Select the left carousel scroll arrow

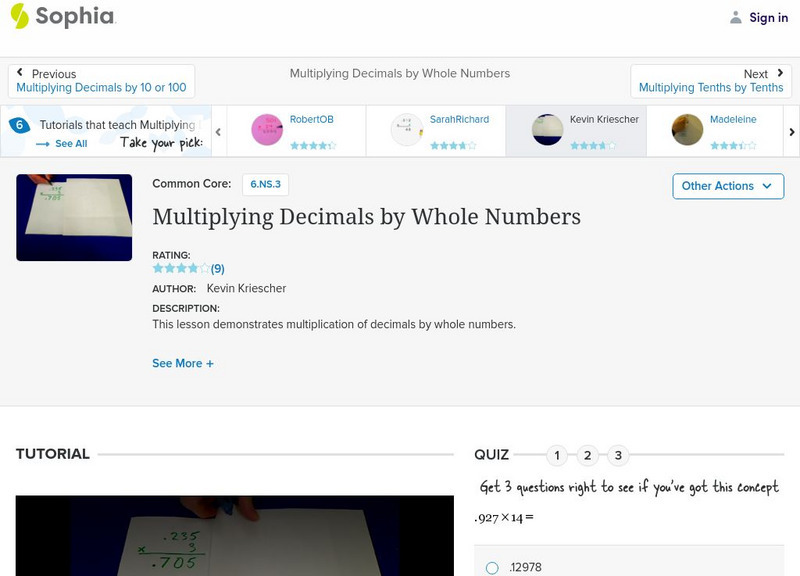coord(218,131)
